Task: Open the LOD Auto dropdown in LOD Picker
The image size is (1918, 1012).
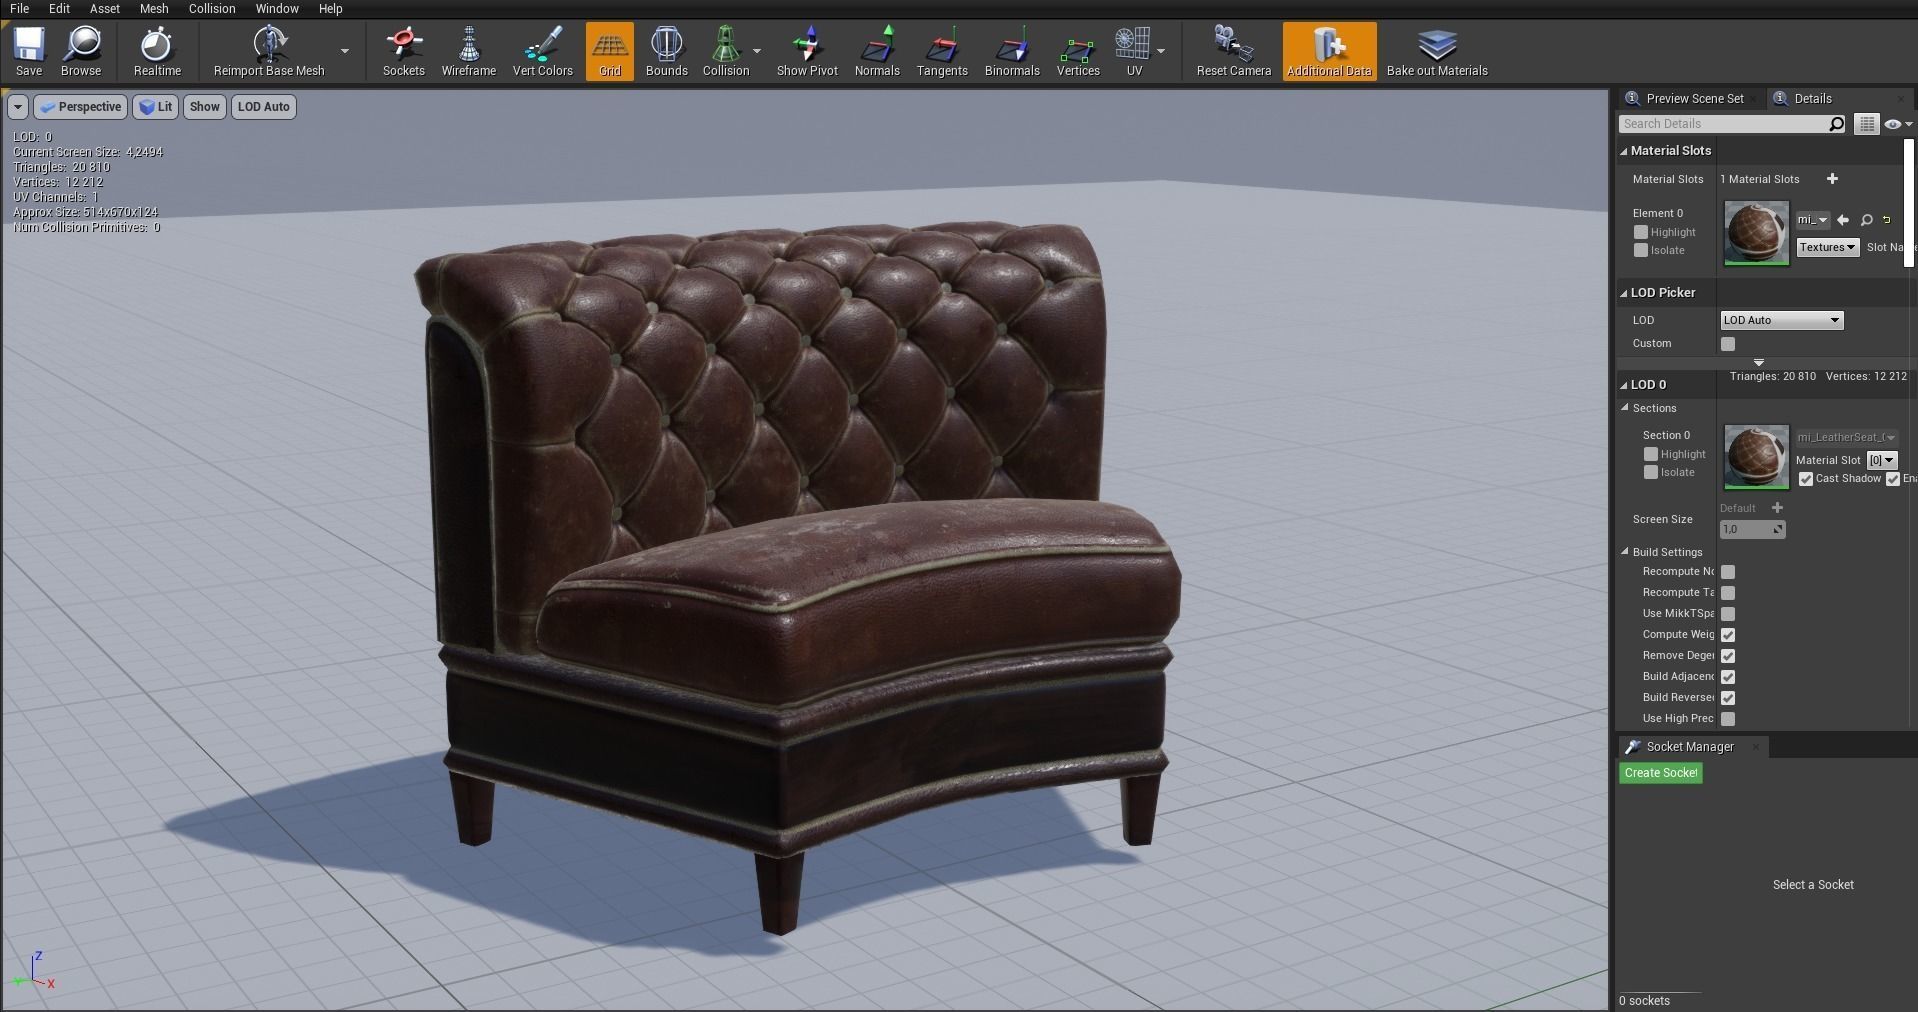Action: tap(1781, 320)
